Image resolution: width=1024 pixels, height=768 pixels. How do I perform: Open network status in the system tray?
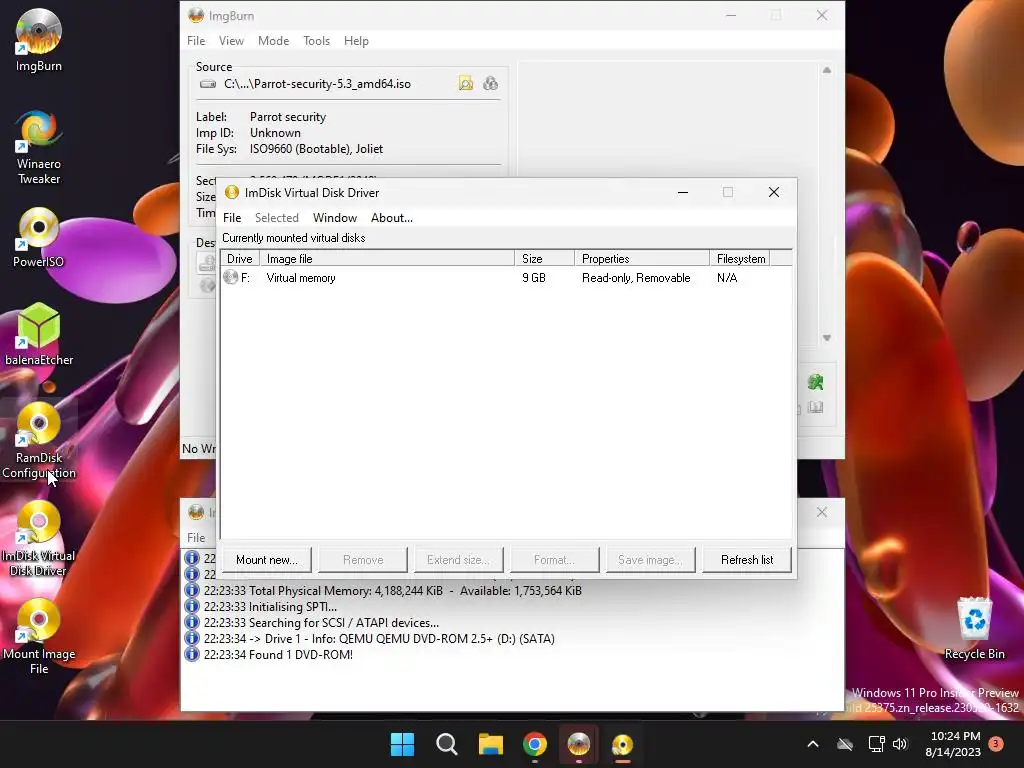(x=876, y=744)
